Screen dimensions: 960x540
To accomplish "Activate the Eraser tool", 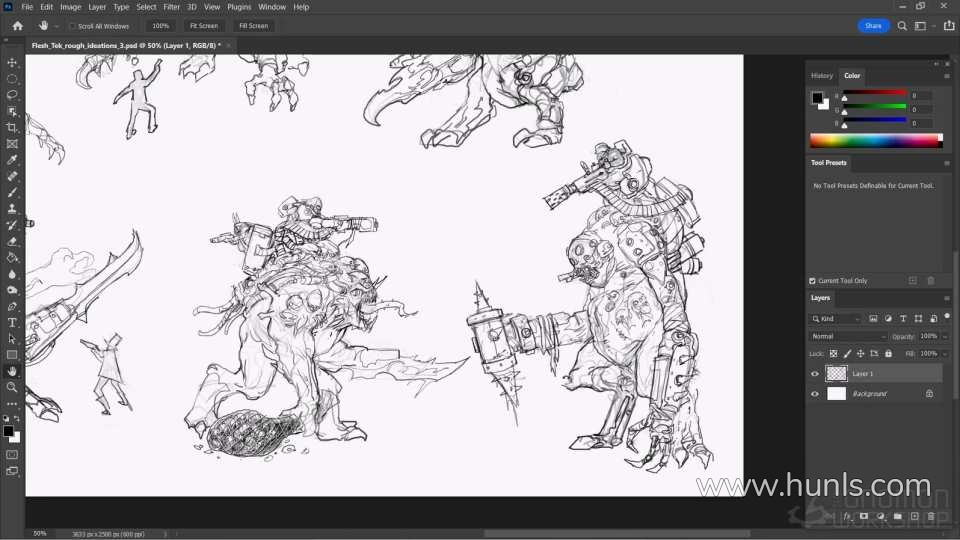I will [x=12, y=241].
